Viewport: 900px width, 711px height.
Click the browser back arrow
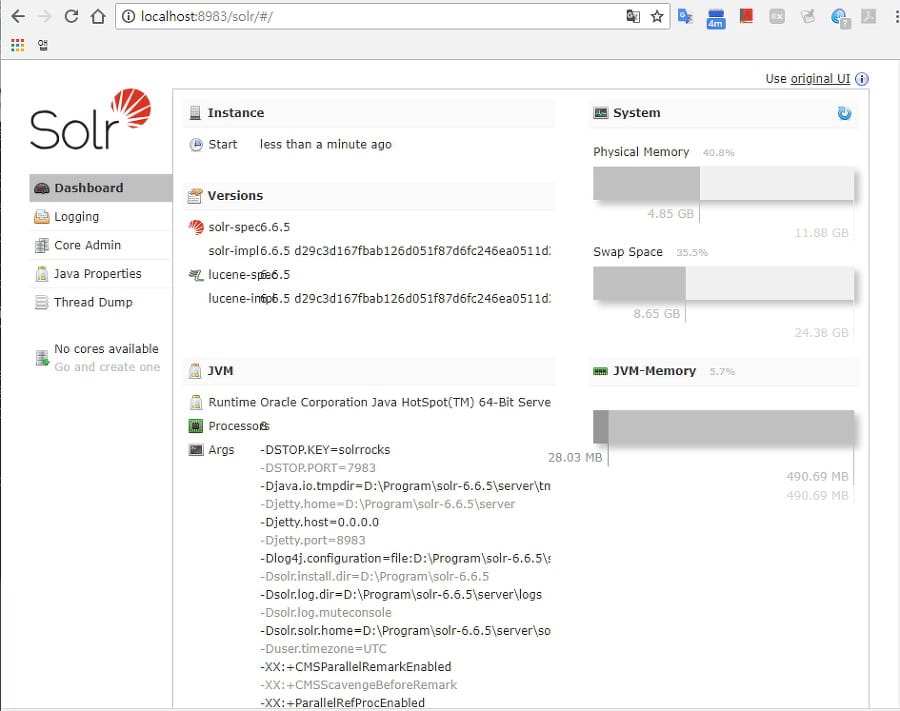pos(18,16)
